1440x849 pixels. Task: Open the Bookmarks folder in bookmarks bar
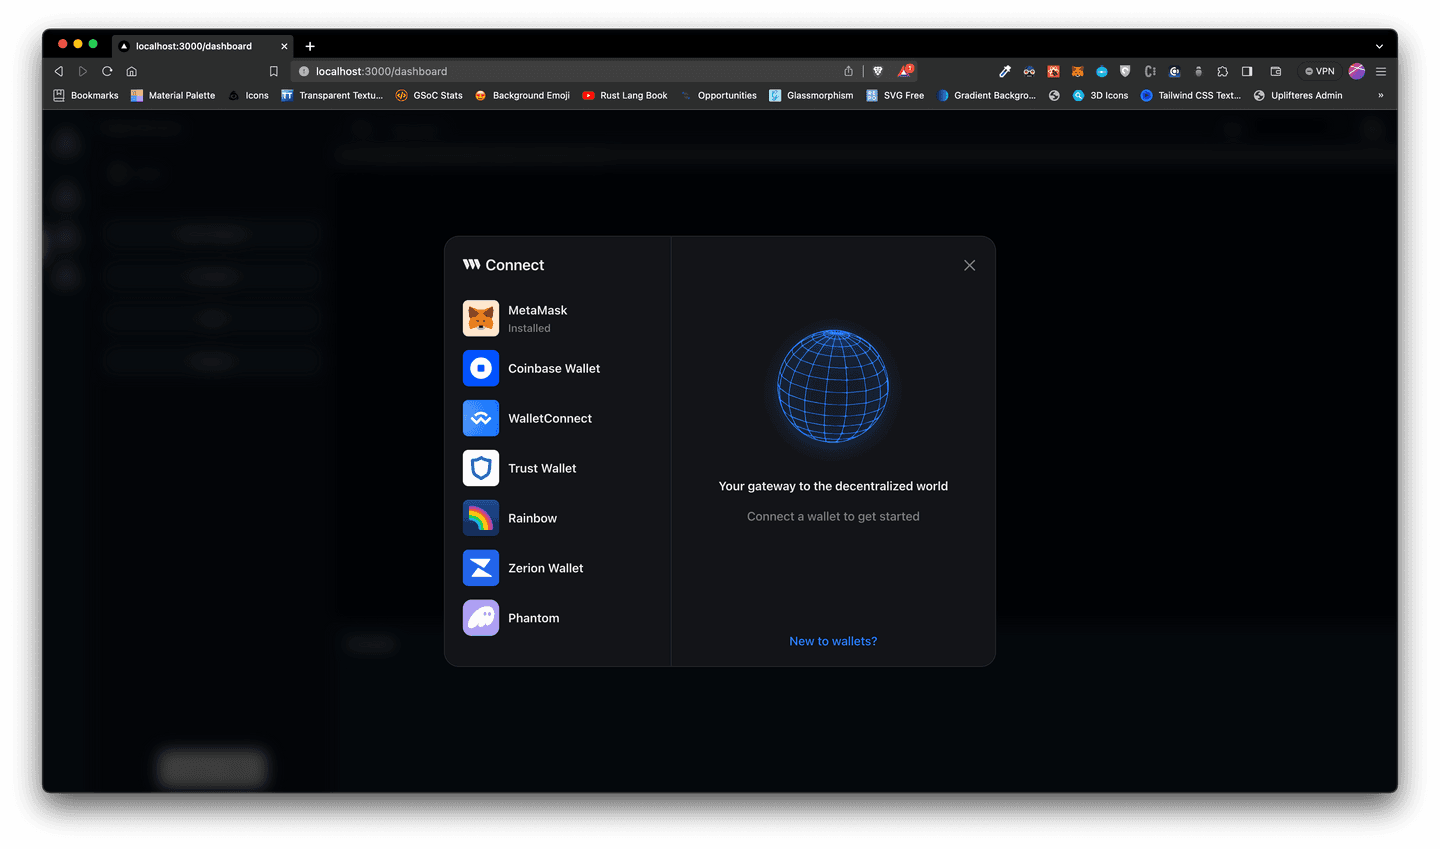(x=86, y=95)
